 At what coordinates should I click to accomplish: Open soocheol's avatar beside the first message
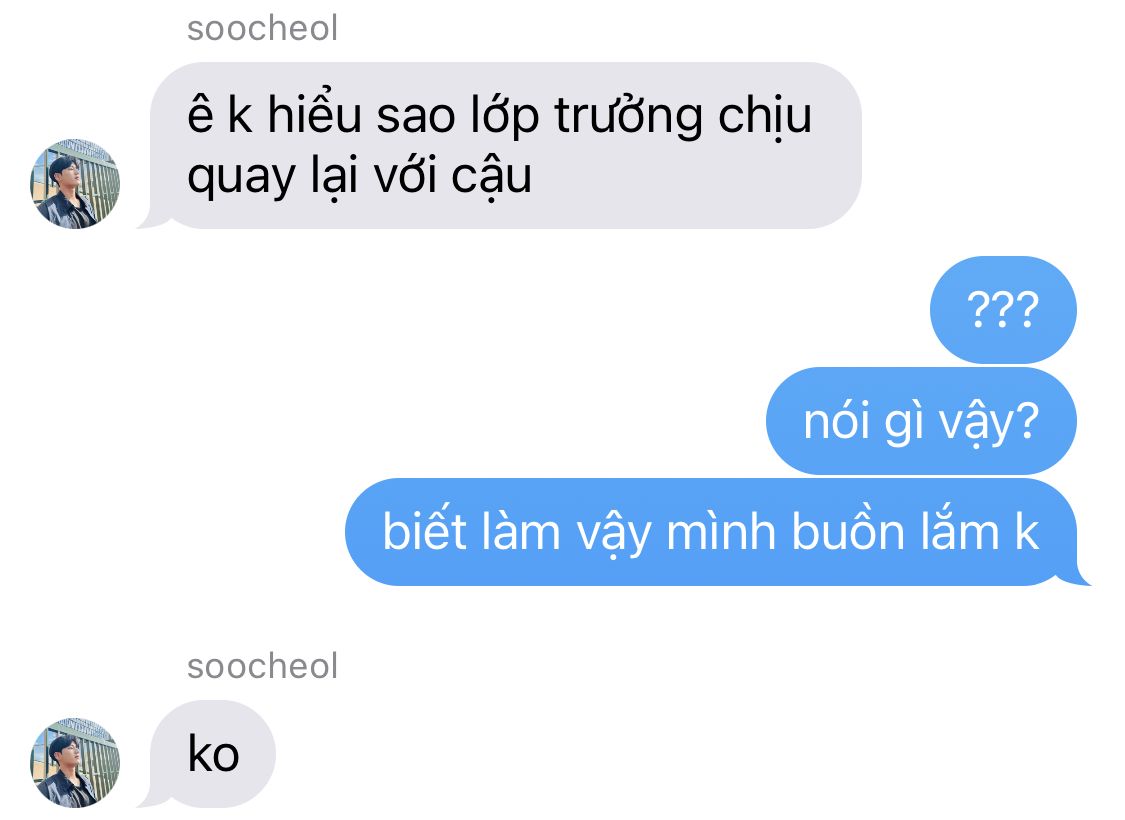(75, 184)
